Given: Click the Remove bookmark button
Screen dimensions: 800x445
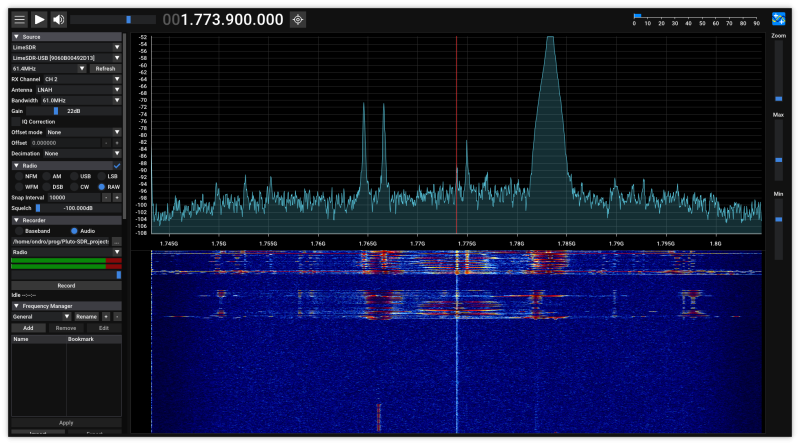Looking at the screenshot, I should [66, 328].
